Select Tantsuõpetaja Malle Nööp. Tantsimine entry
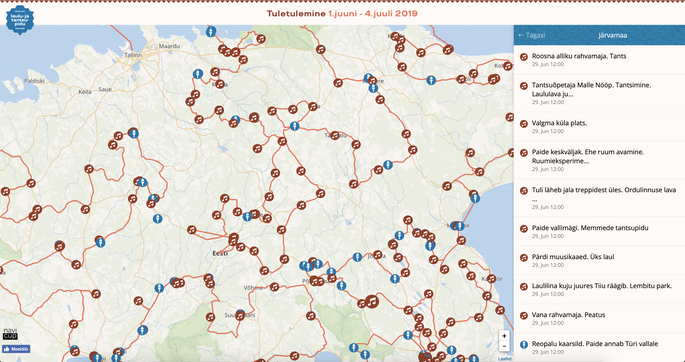This screenshot has height=362, width=685. pos(599,93)
